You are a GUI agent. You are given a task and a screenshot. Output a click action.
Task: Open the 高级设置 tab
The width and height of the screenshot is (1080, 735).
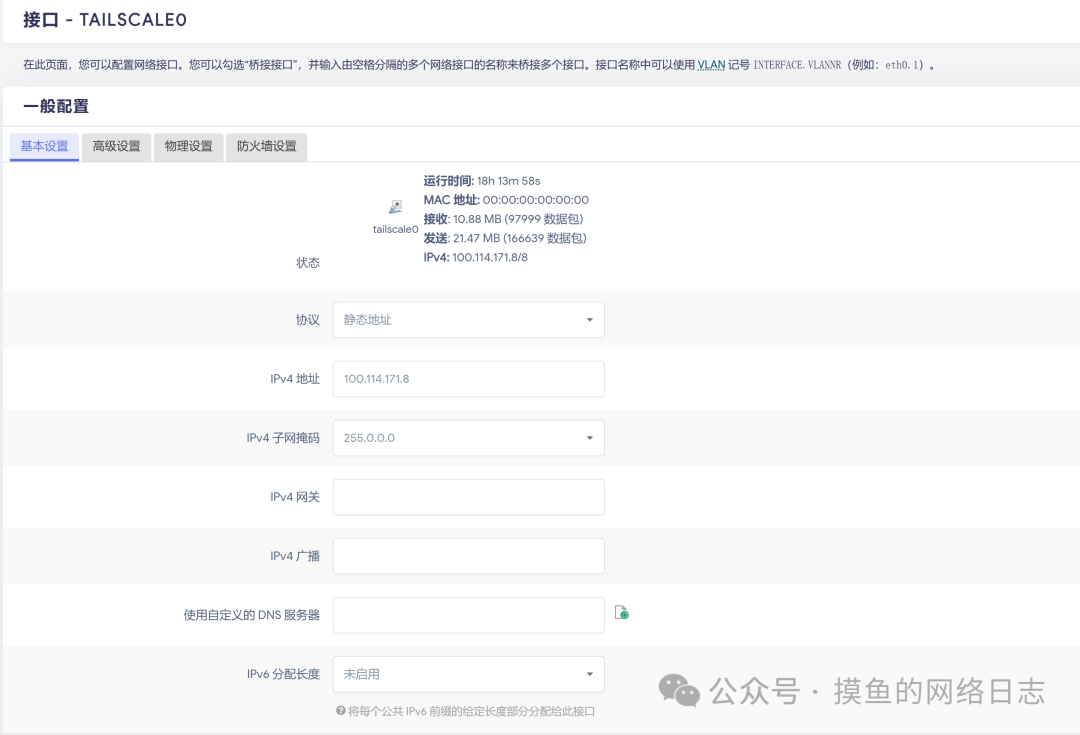pyautogui.click(x=116, y=146)
